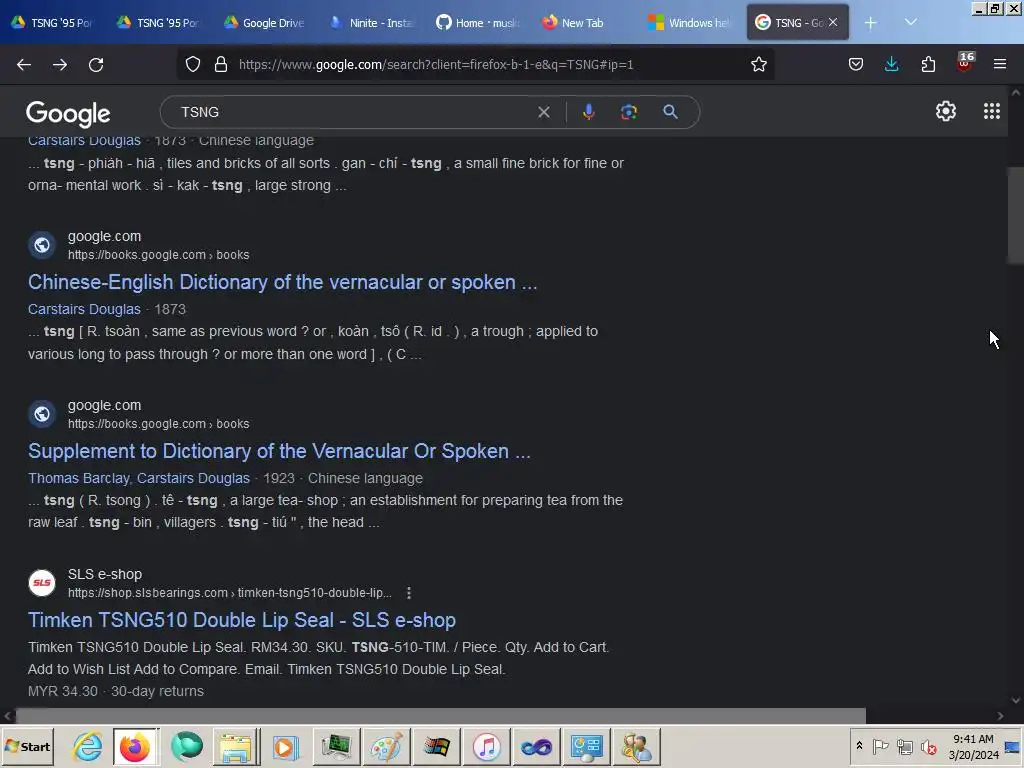1024x768 pixels.
Task: Open the users and key taskbar icon
Action: click(636, 747)
